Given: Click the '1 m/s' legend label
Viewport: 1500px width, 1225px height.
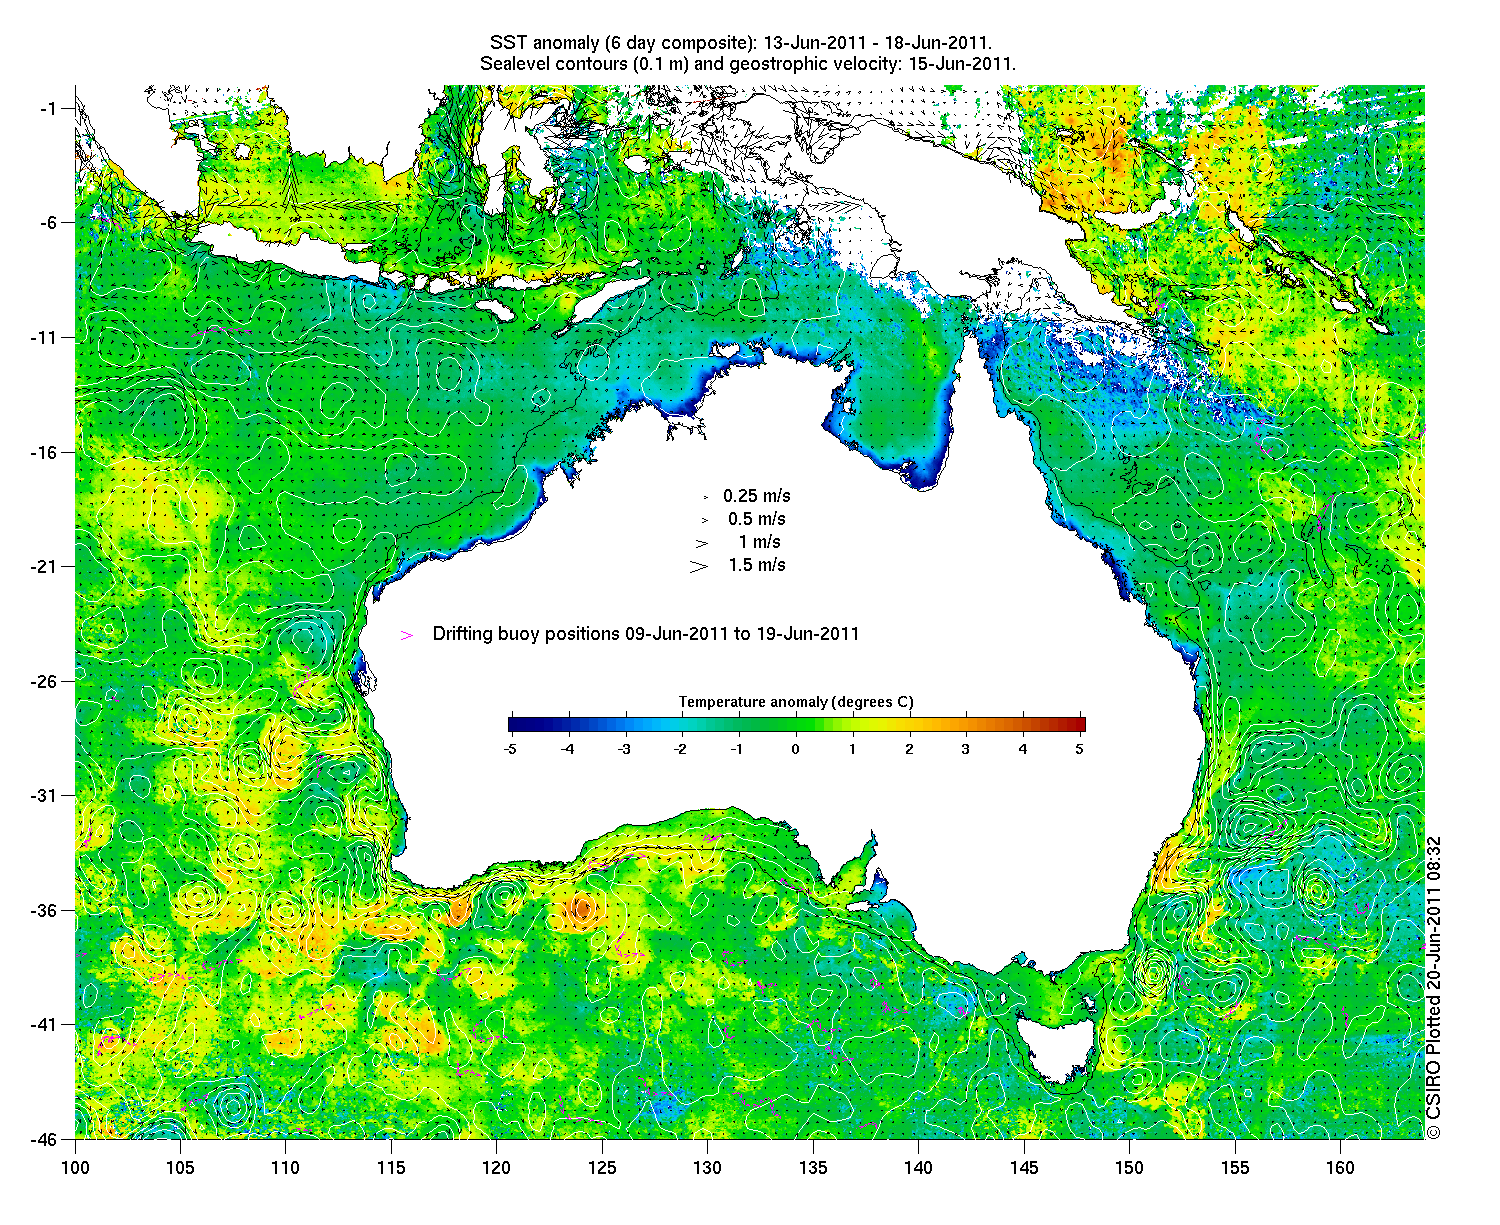Looking at the screenshot, I should pos(760,542).
